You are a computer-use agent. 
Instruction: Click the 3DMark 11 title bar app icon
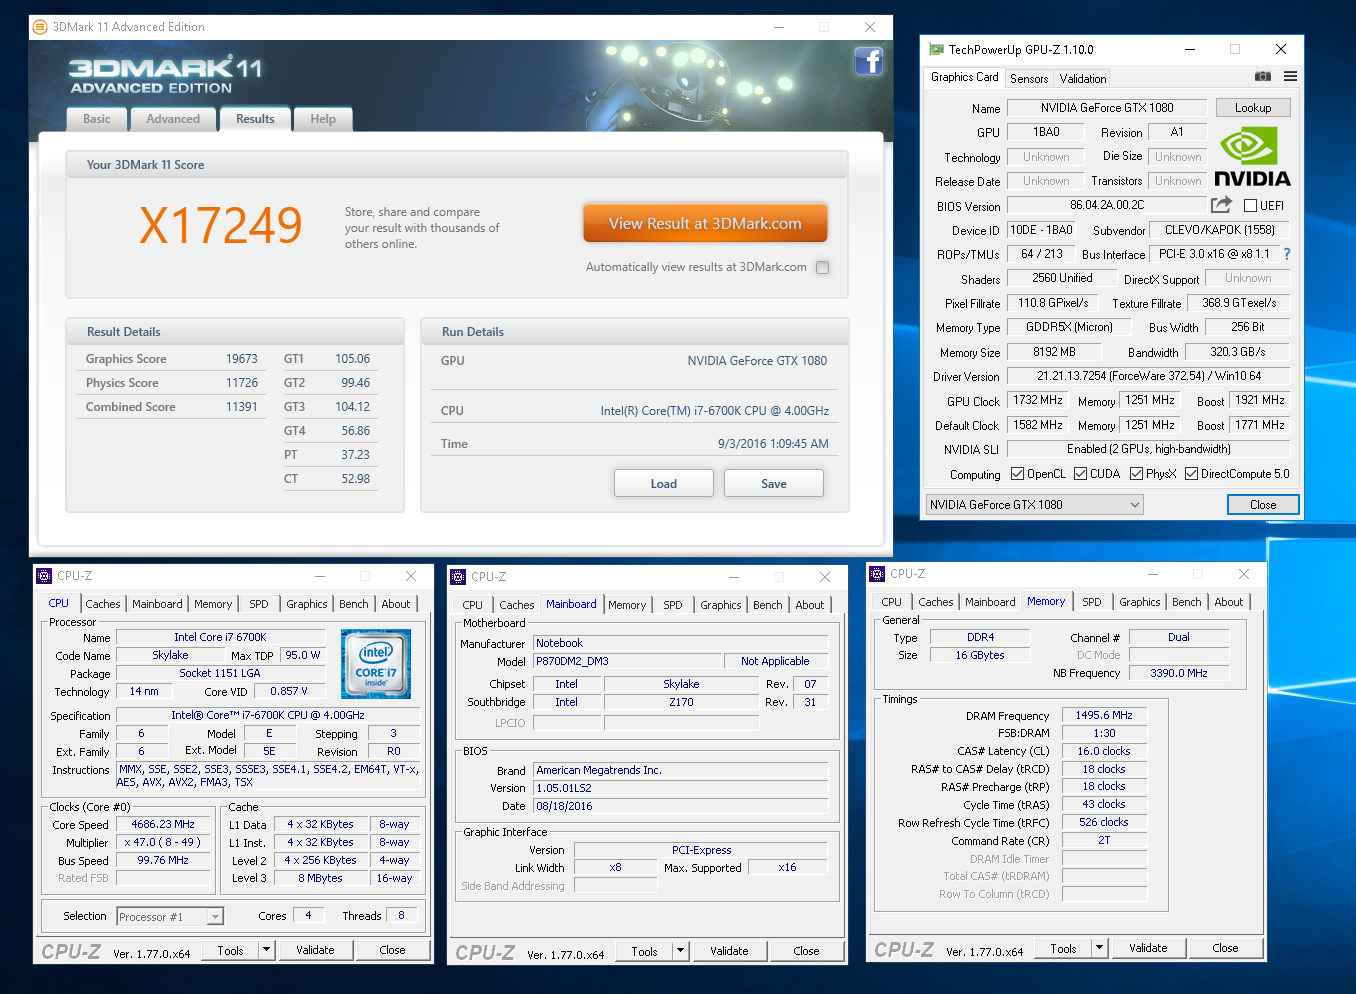tap(40, 27)
